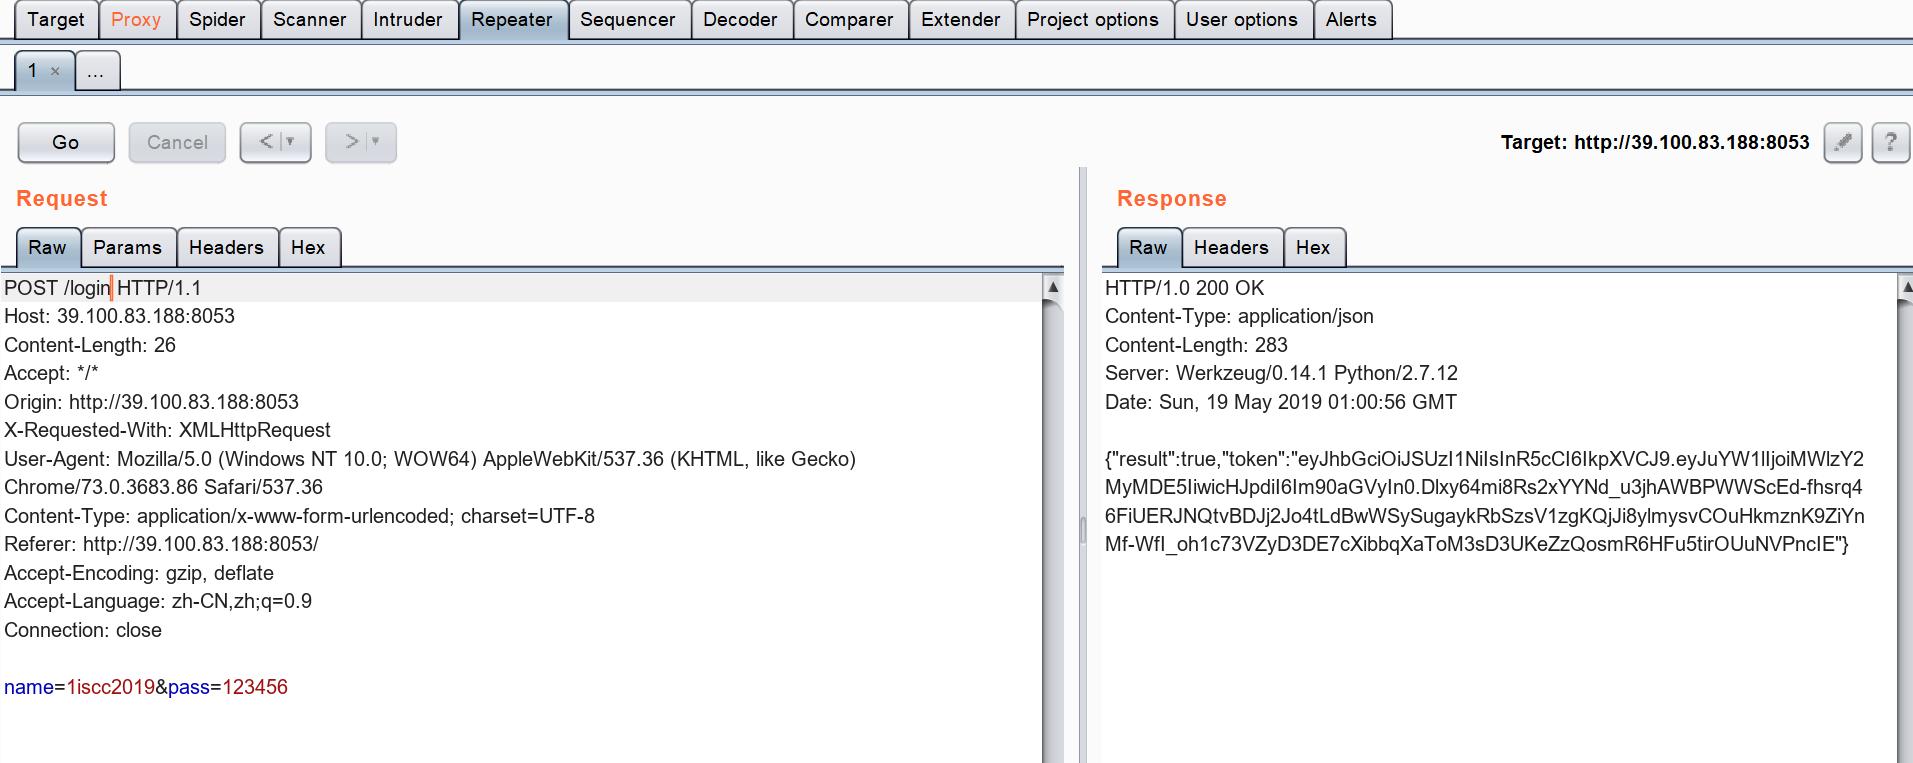
Task: Click the request pane vertical scrollbar track
Action: tap(1053, 530)
